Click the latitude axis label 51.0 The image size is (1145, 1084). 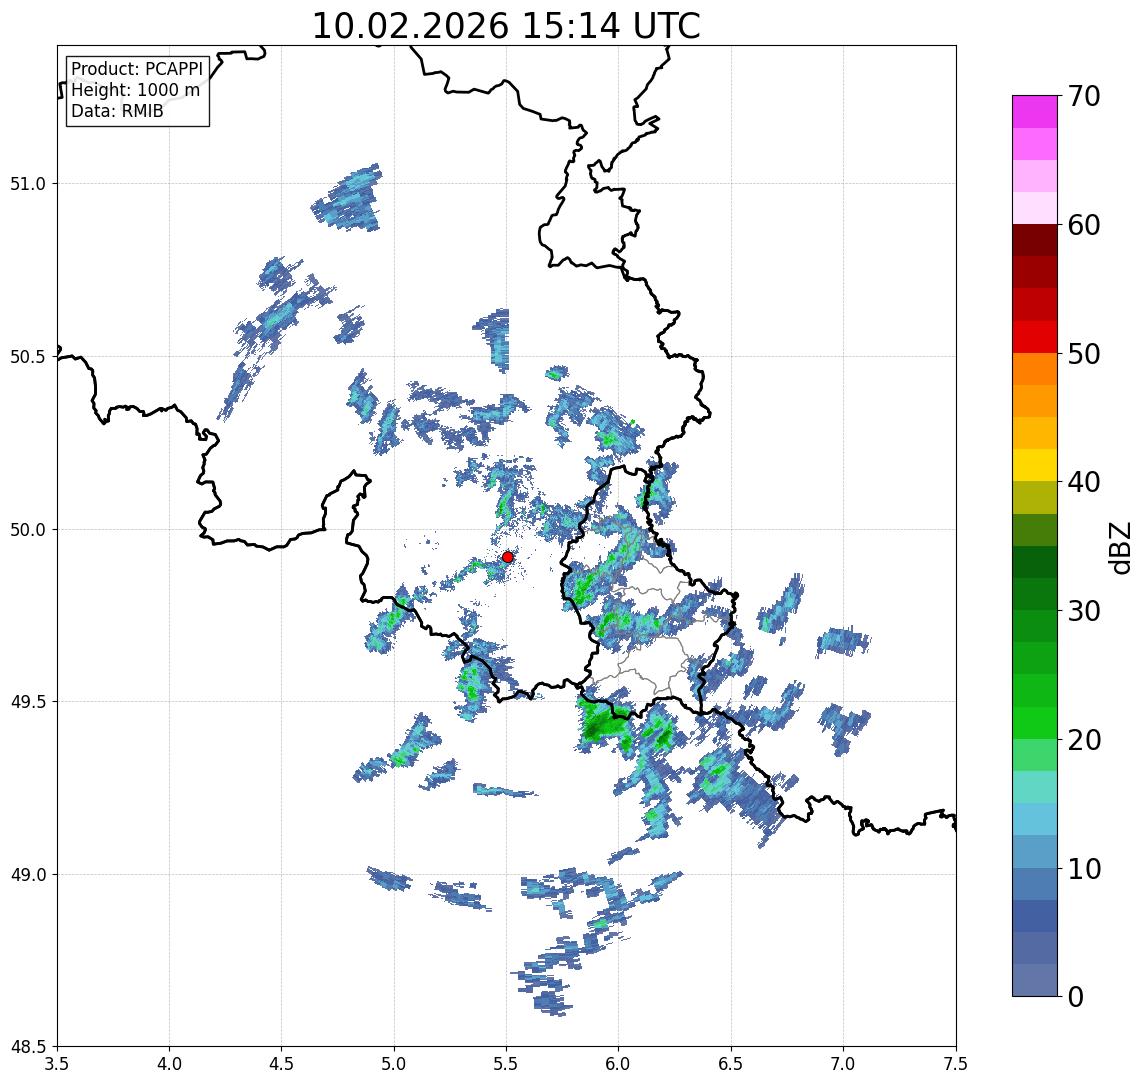point(28,184)
